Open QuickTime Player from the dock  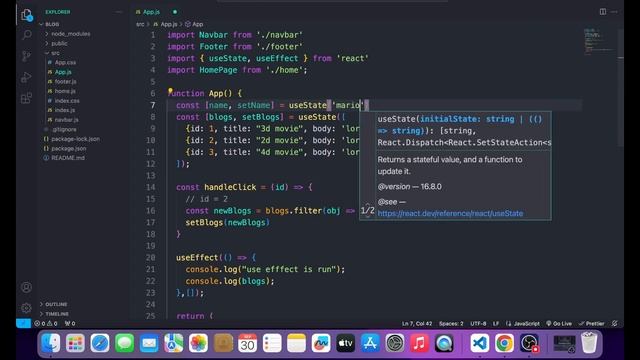tap(444, 343)
